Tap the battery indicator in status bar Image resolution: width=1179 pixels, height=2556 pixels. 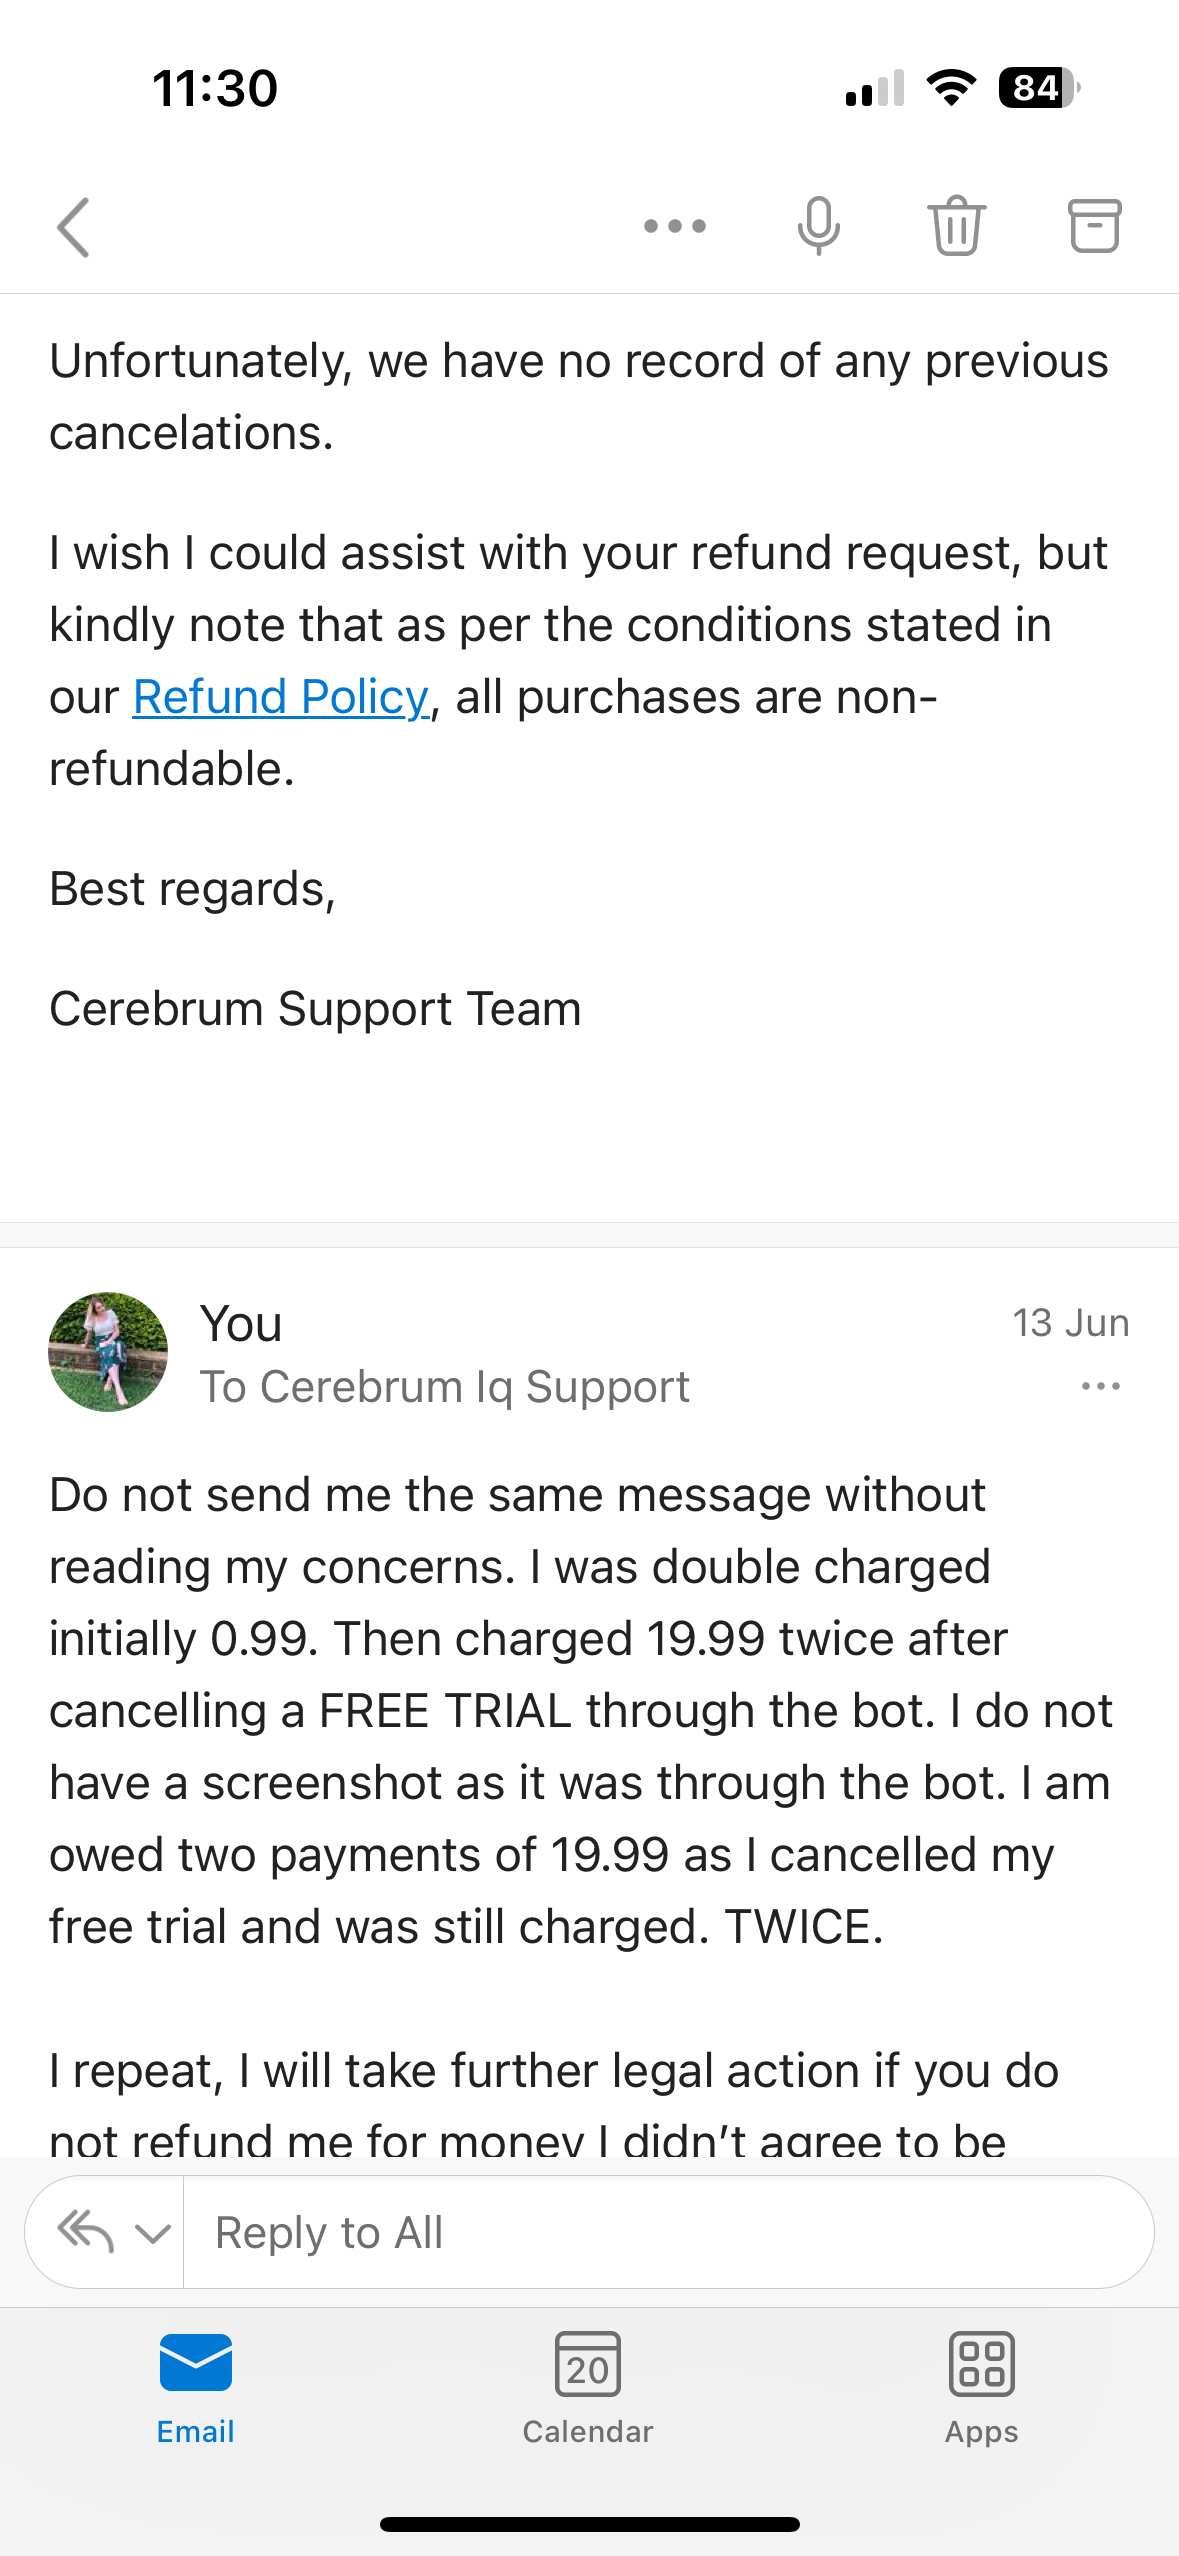(x=1038, y=88)
